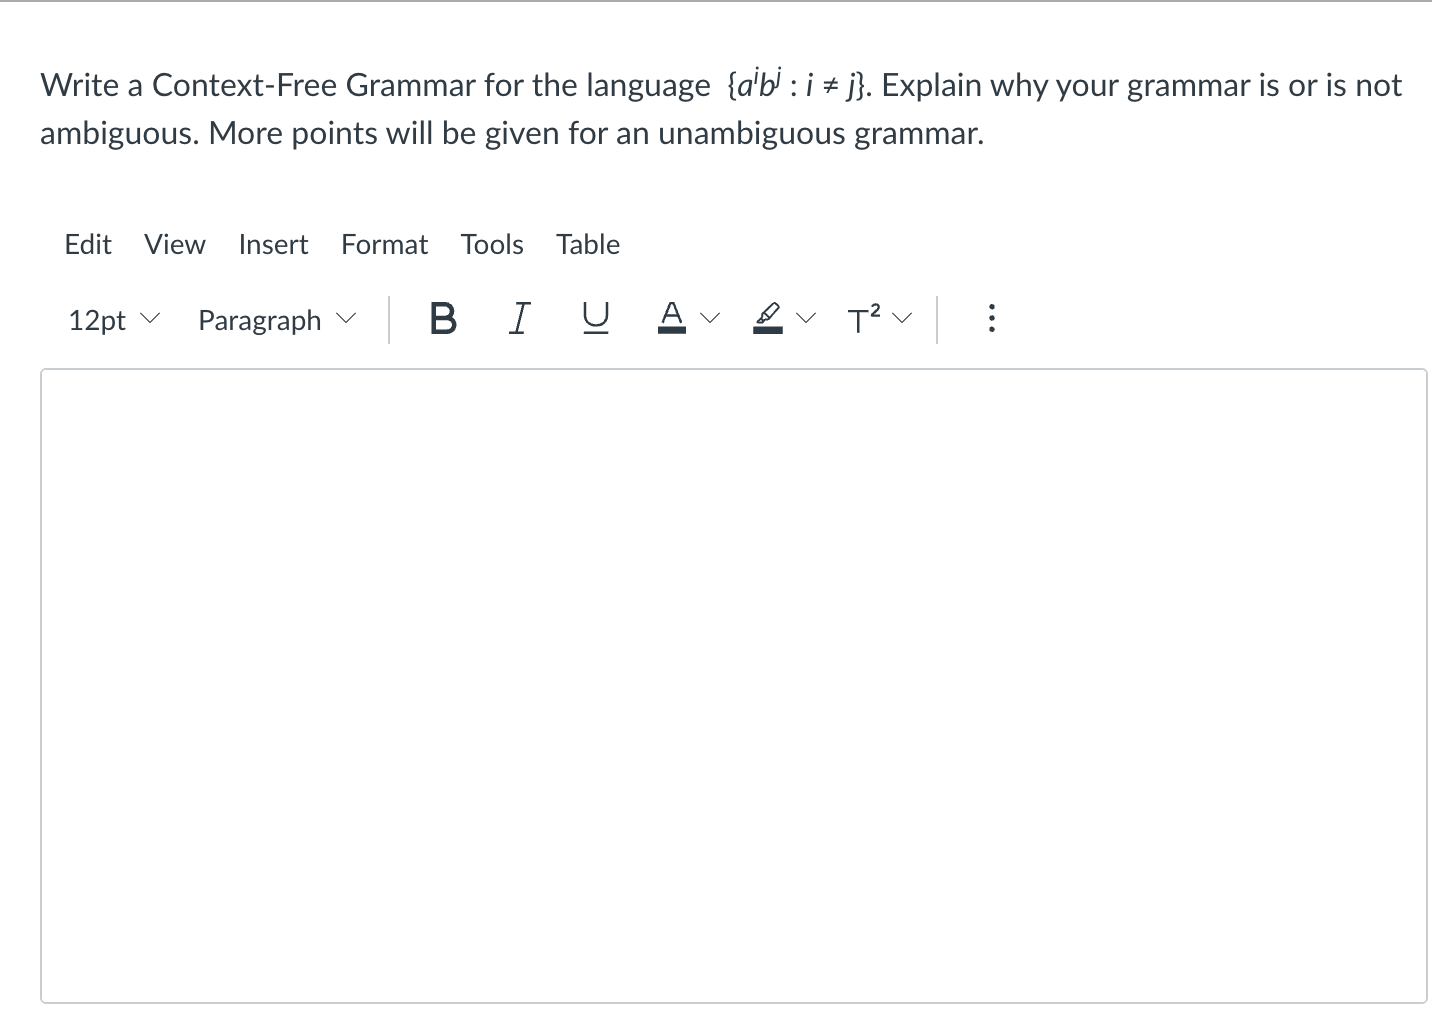Open the Edit menu
This screenshot has width=1432, height=1012.
[x=88, y=244]
